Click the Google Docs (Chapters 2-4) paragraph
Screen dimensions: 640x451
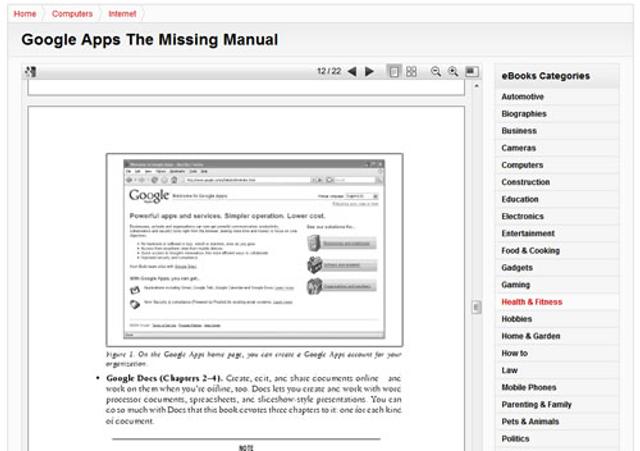253,399
